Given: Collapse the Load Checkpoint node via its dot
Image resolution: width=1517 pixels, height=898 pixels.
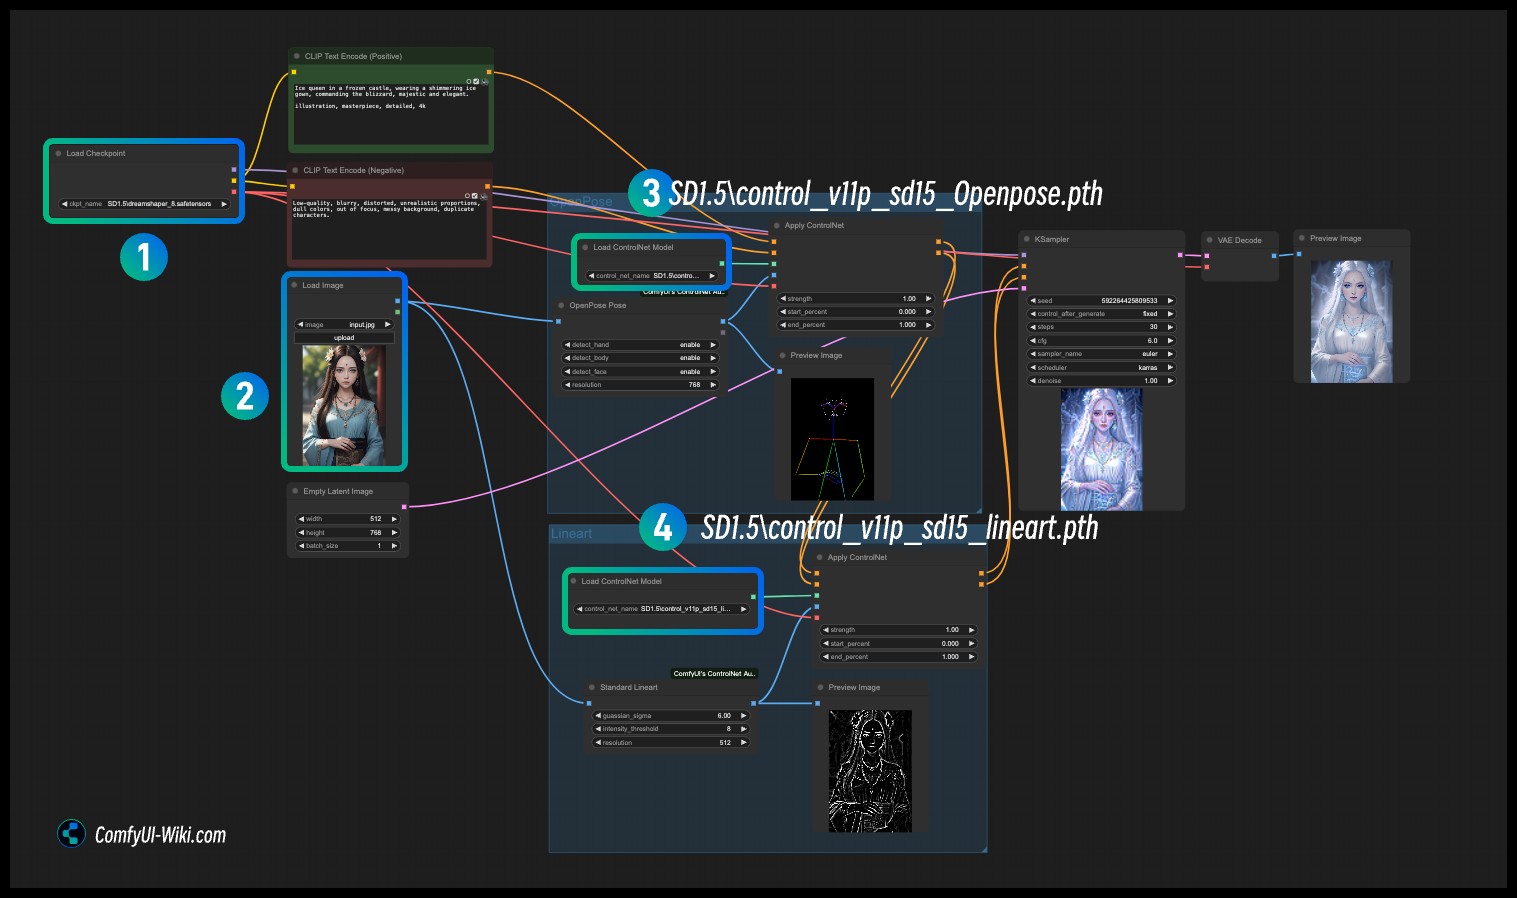Looking at the screenshot, I should [x=59, y=153].
